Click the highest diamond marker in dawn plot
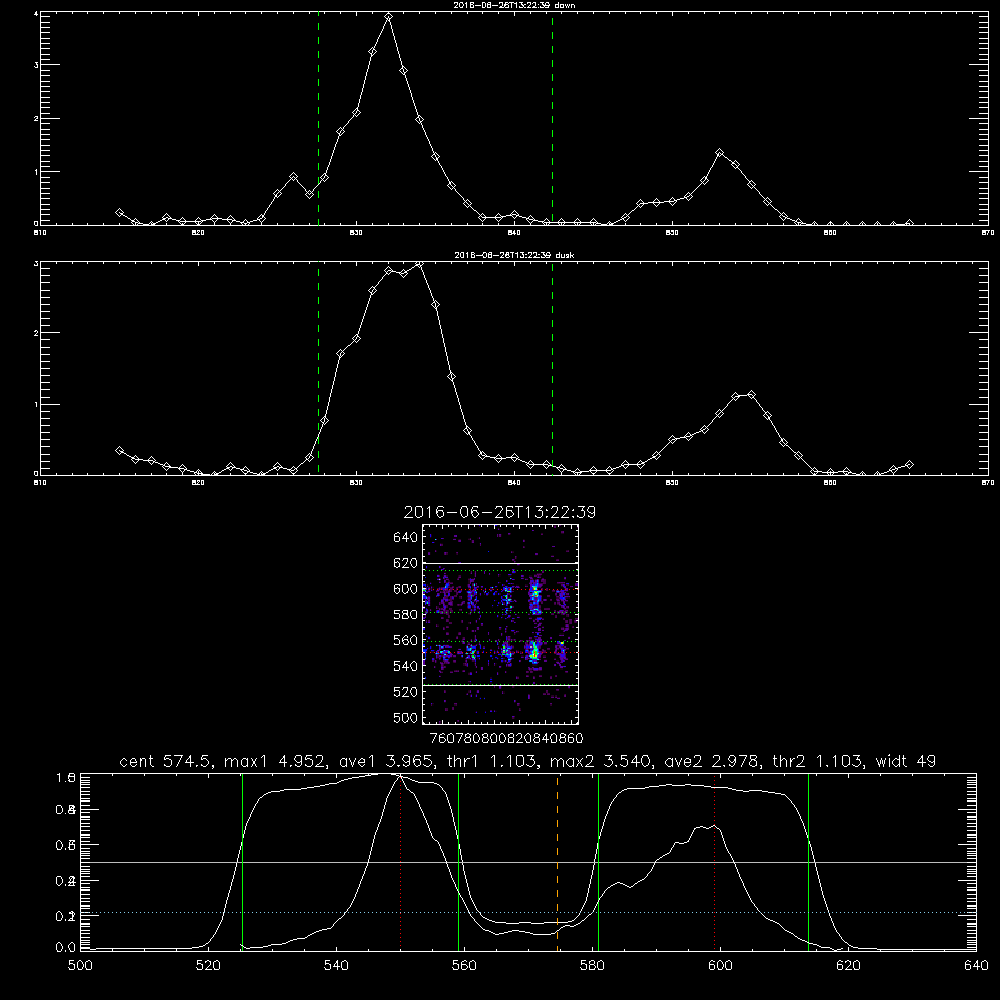The height and width of the screenshot is (1000, 1000). [x=388, y=17]
